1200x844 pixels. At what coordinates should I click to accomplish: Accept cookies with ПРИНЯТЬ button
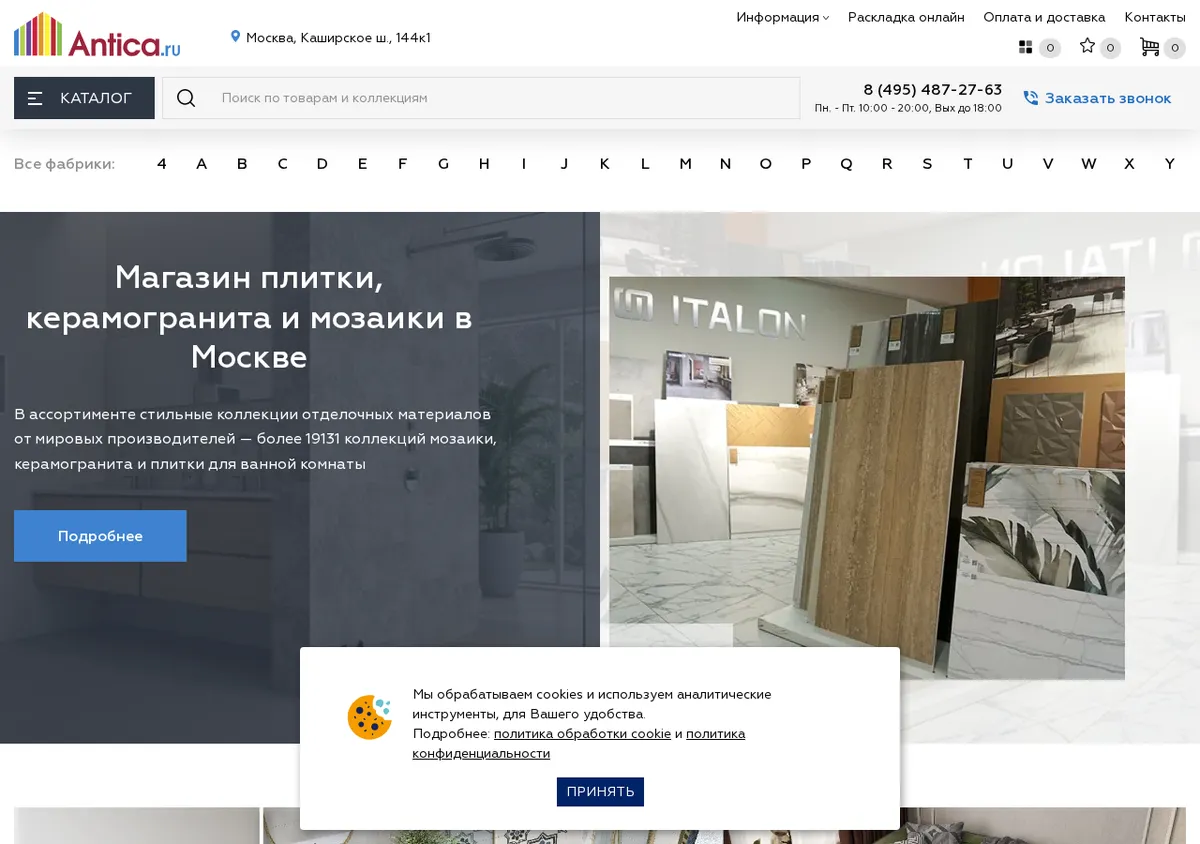(x=600, y=792)
